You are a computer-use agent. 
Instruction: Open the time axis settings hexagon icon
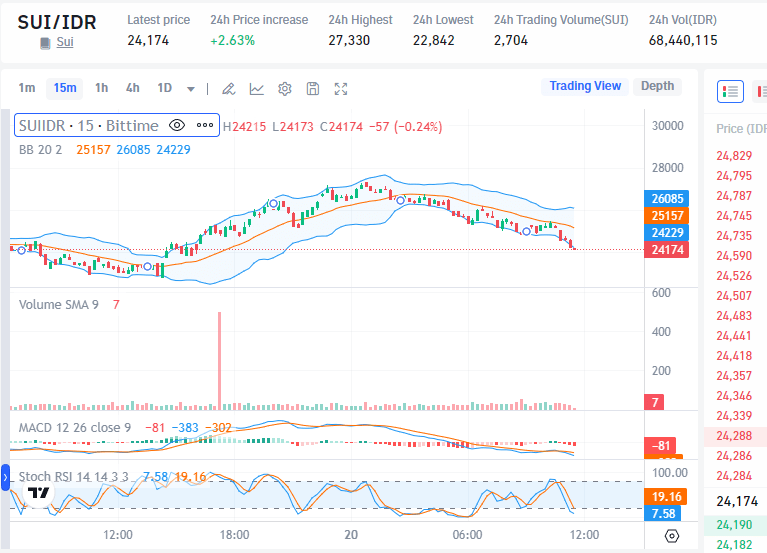pos(672,536)
